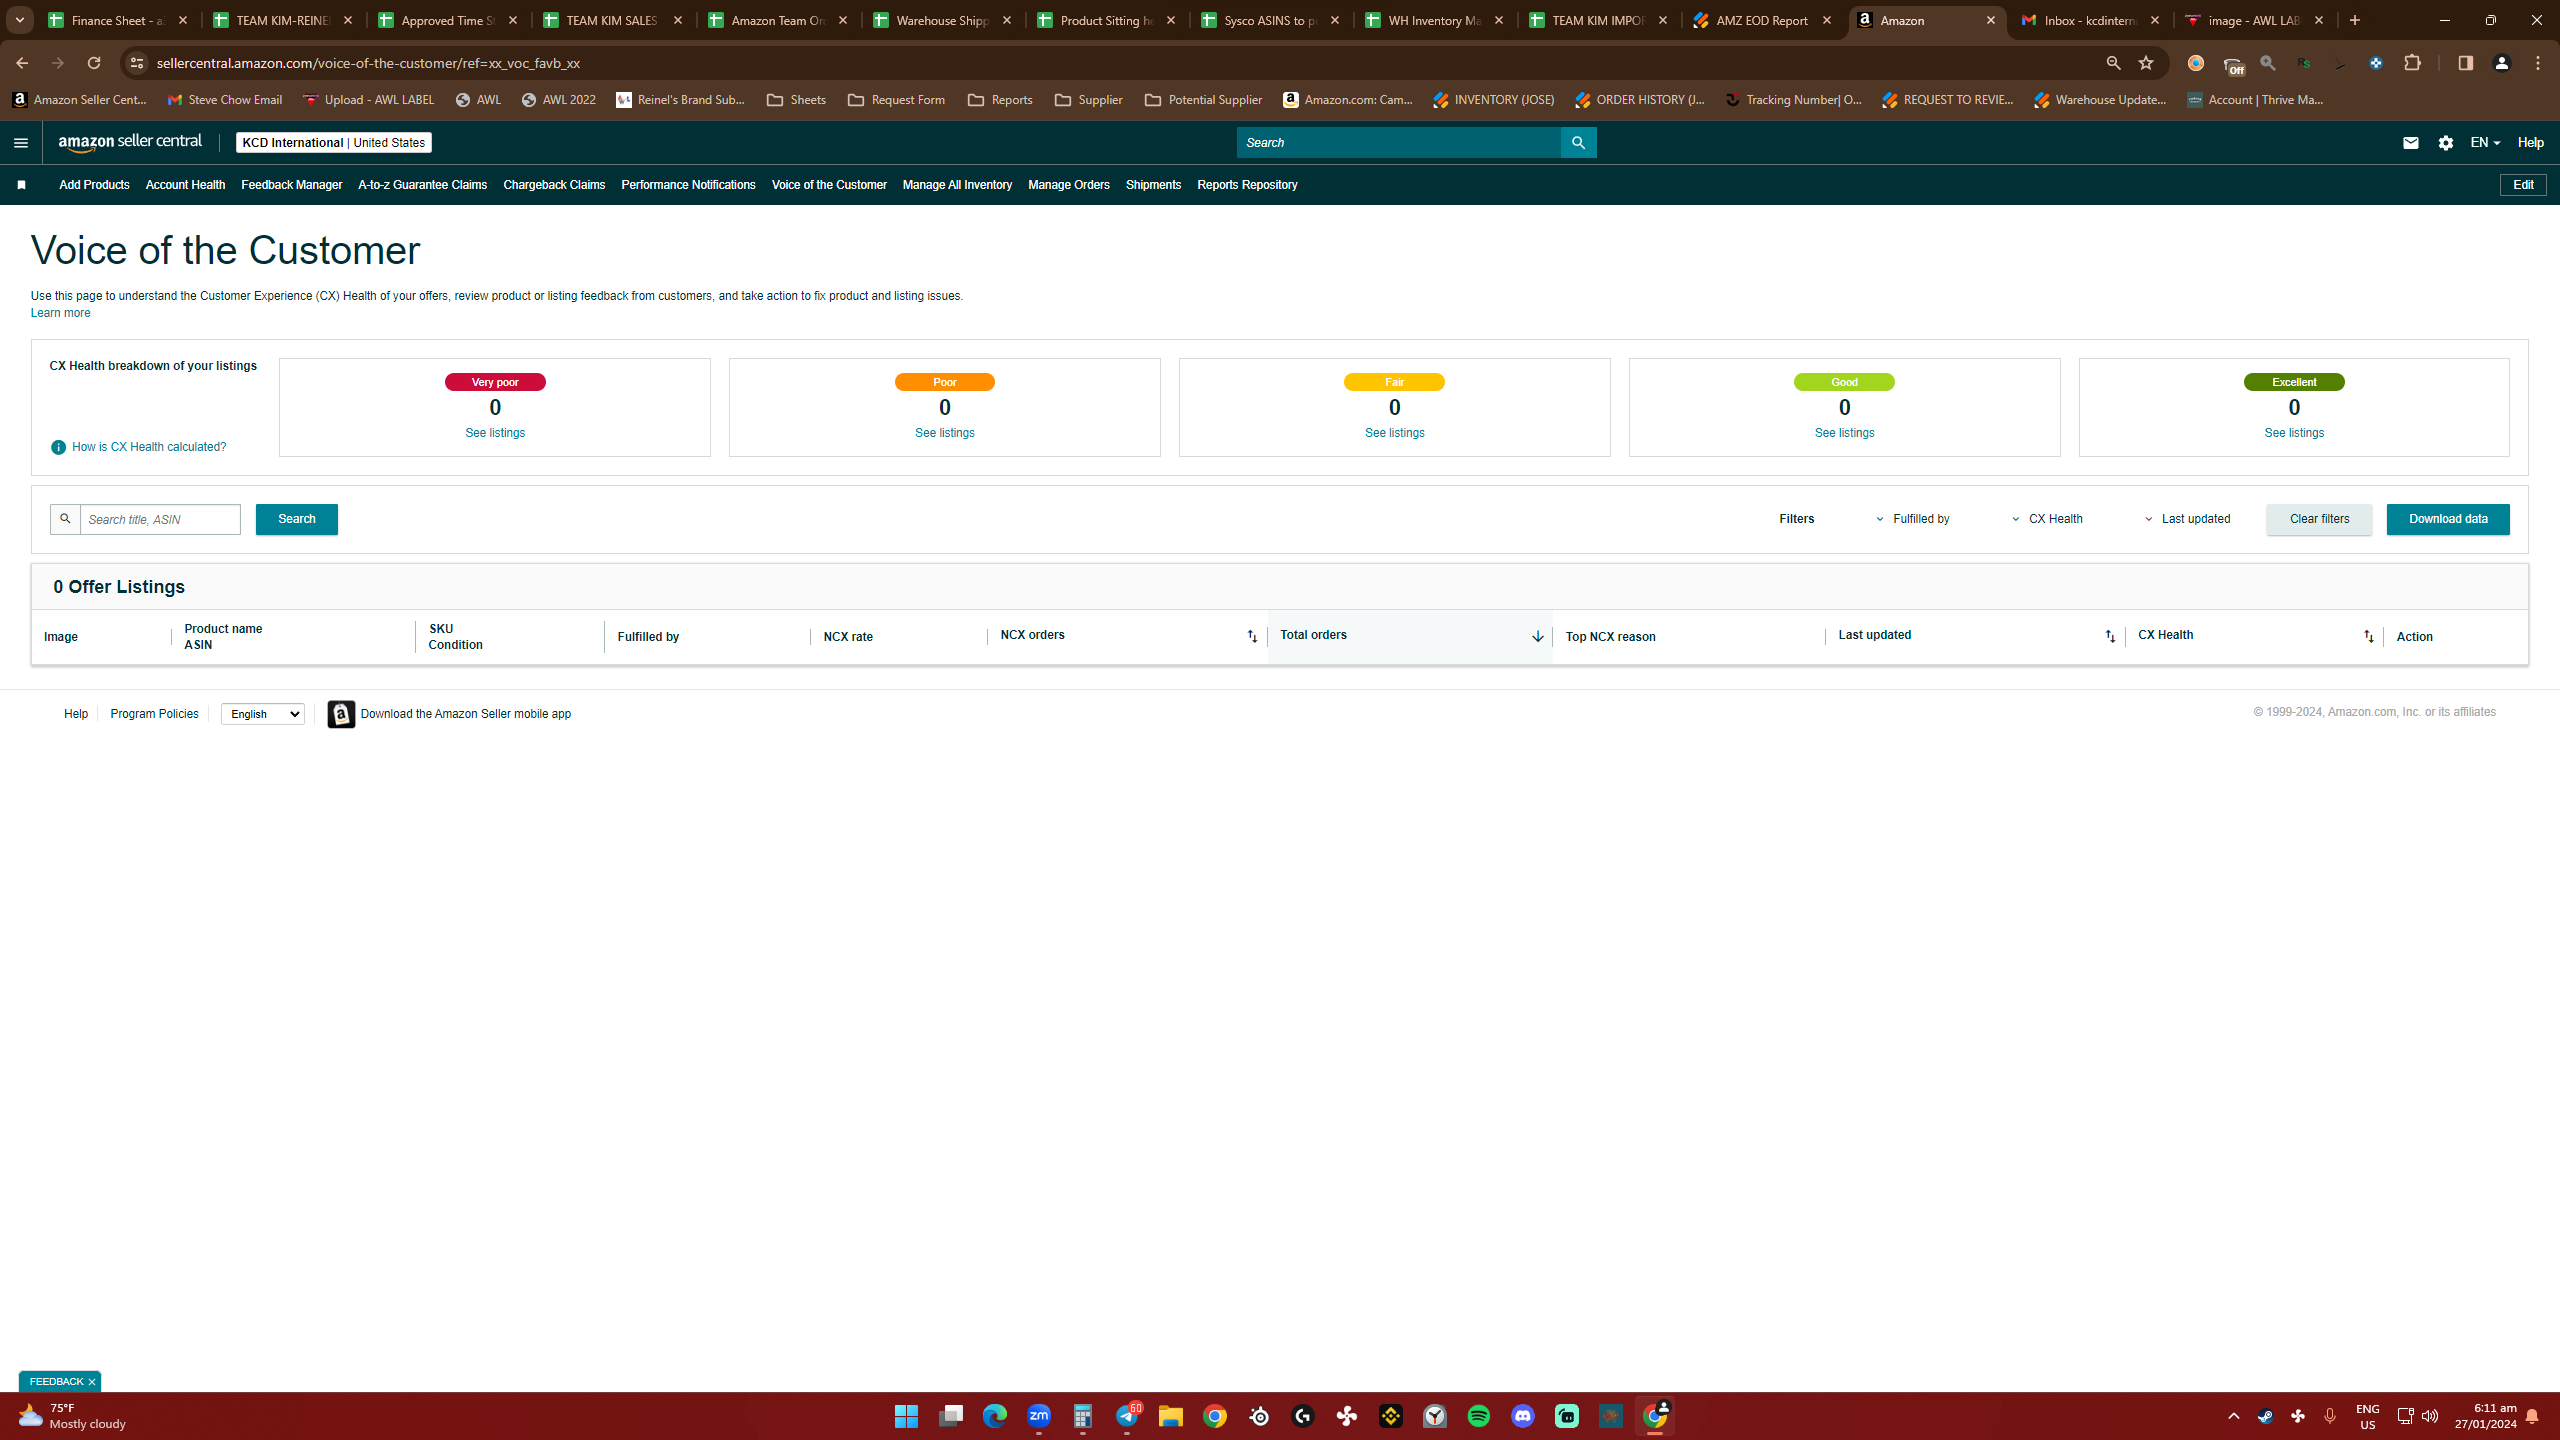Open the messages mail icon
The height and width of the screenshot is (1440, 2560).
(x=2410, y=143)
